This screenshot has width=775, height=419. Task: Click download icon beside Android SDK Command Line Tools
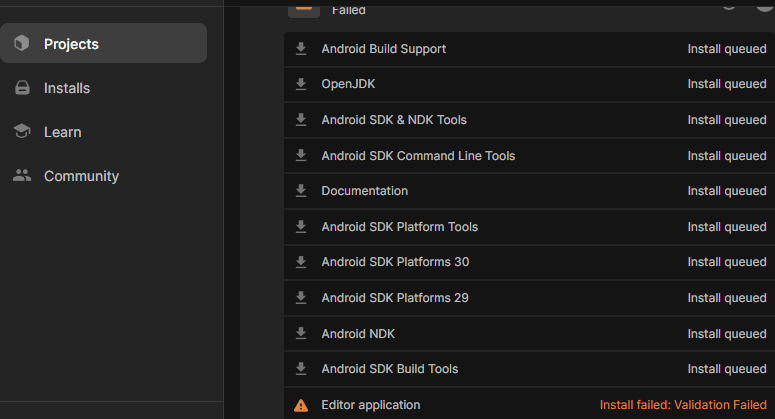(x=301, y=155)
